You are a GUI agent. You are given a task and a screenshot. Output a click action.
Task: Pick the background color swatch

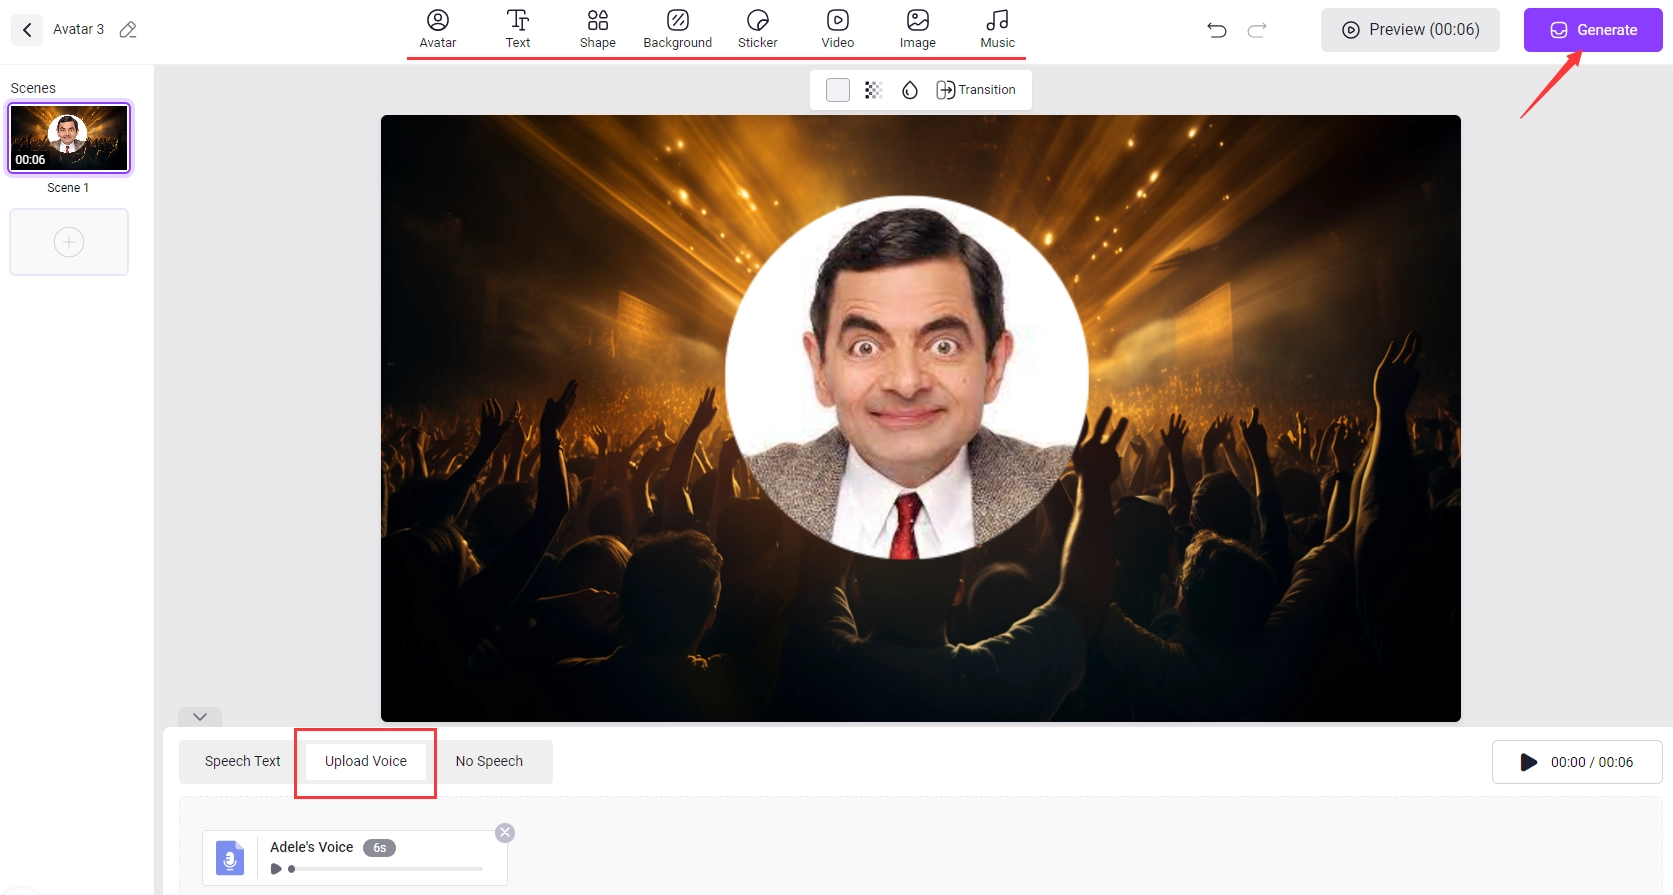click(838, 90)
